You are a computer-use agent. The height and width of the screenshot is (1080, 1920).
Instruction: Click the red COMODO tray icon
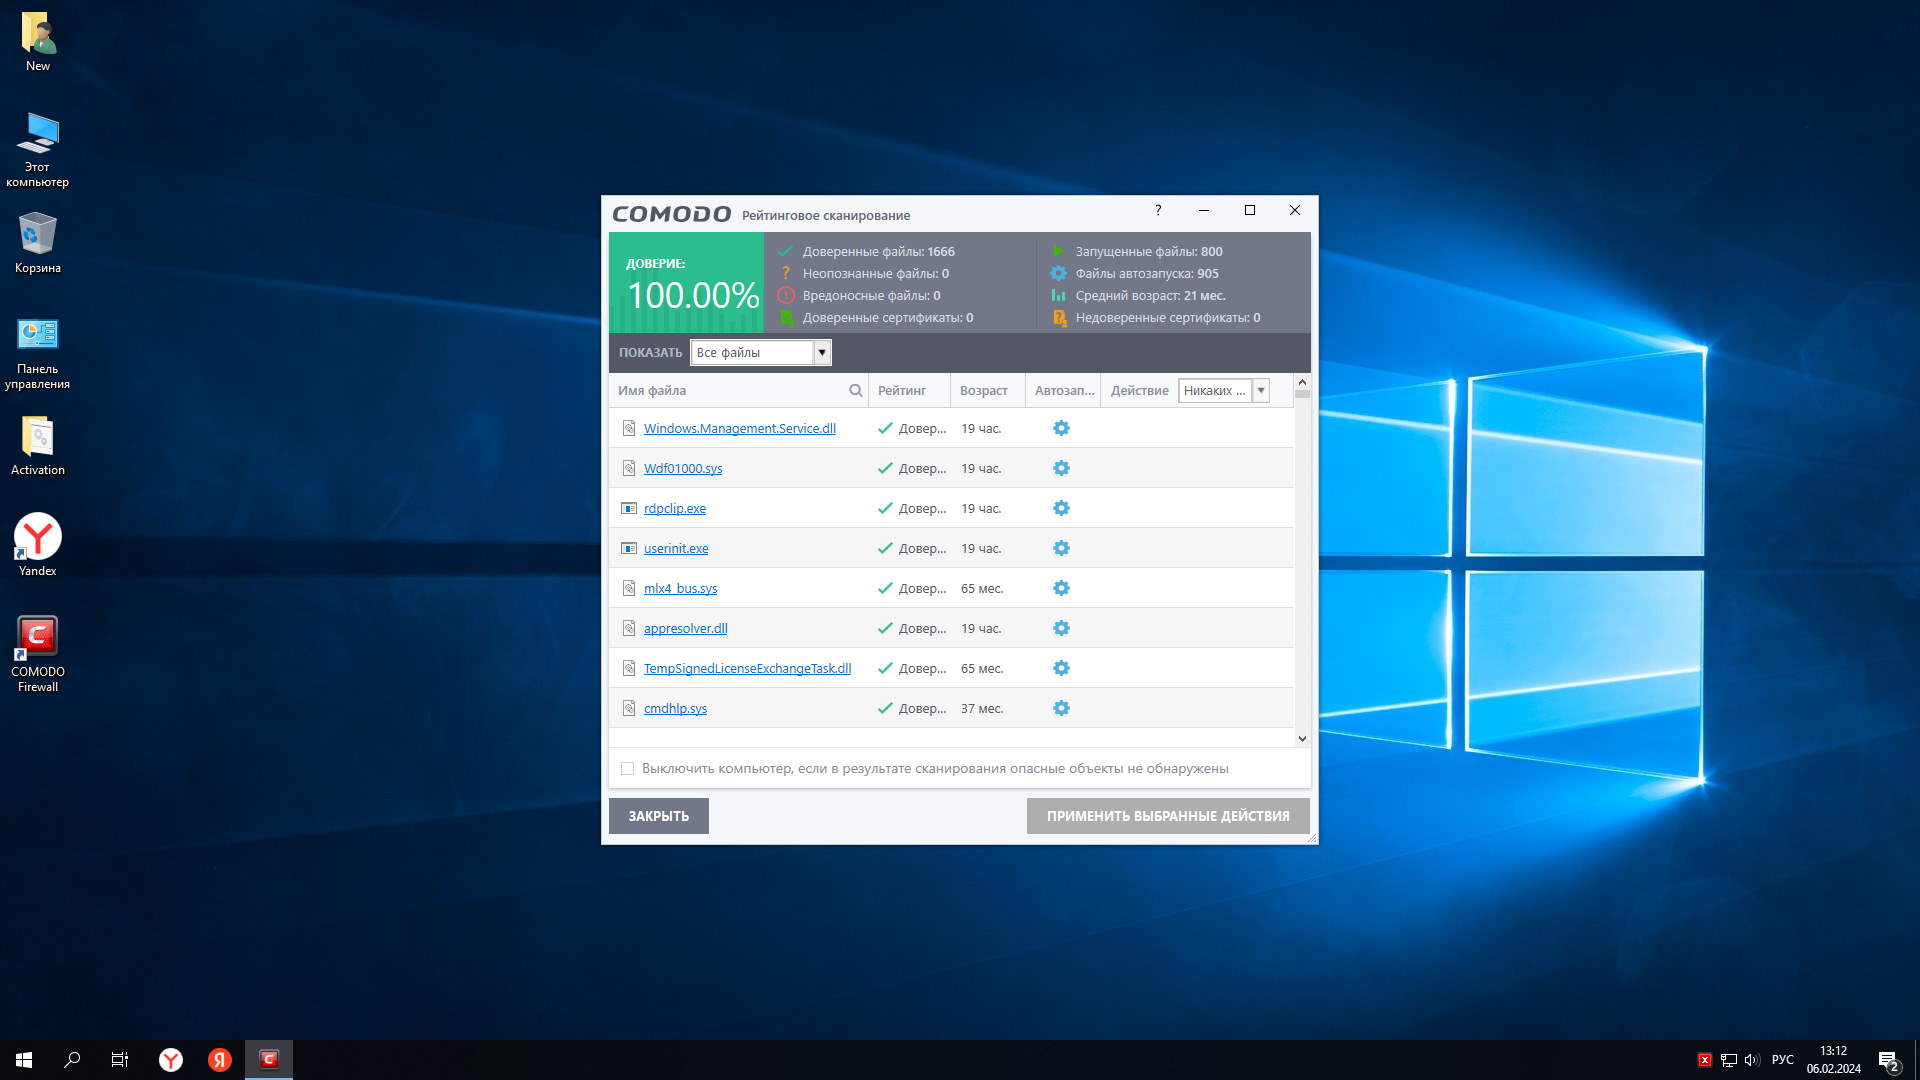click(1704, 1060)
